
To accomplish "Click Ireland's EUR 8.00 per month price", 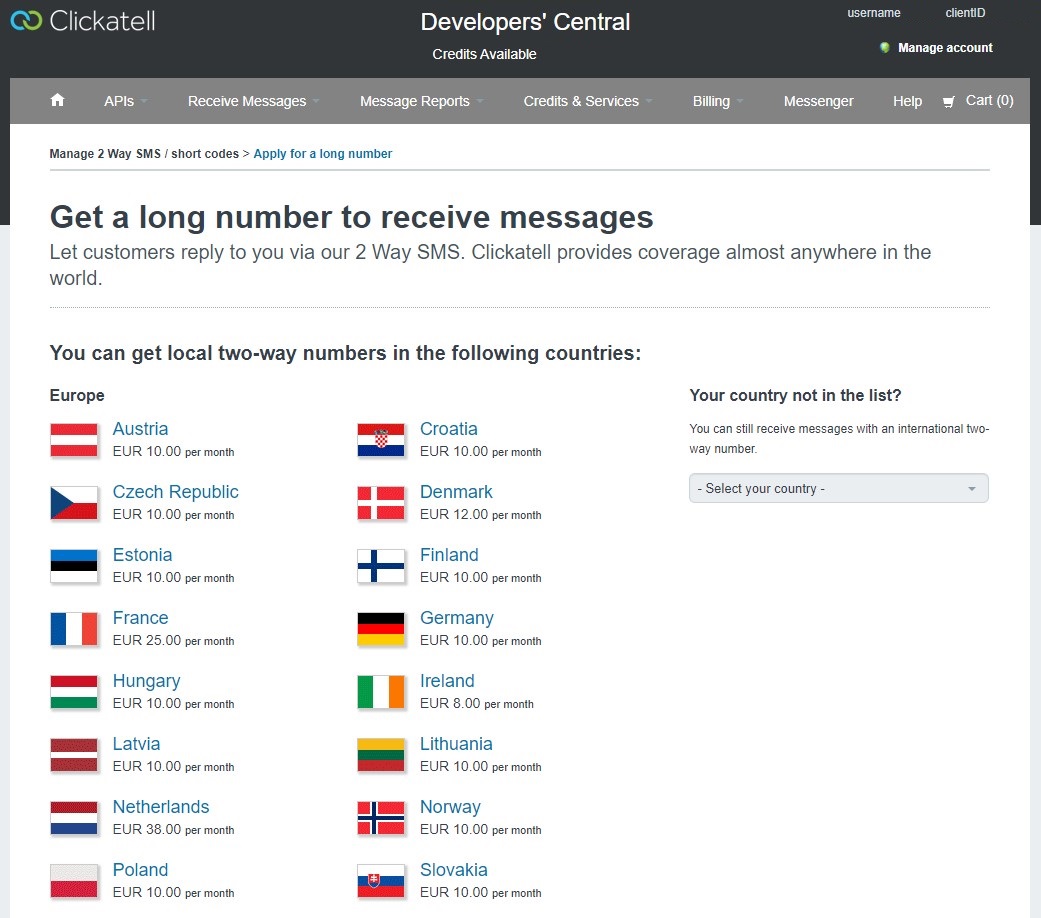I will click(477, 704).
